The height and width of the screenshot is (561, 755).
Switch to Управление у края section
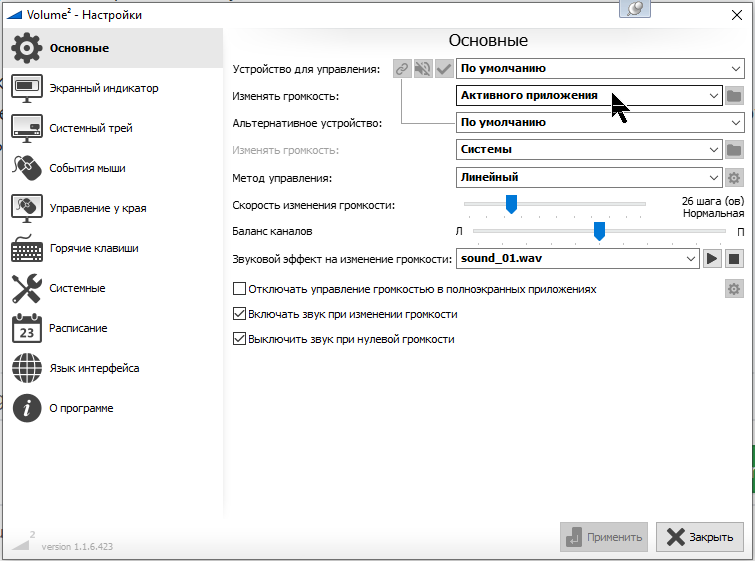click(114, 208)
